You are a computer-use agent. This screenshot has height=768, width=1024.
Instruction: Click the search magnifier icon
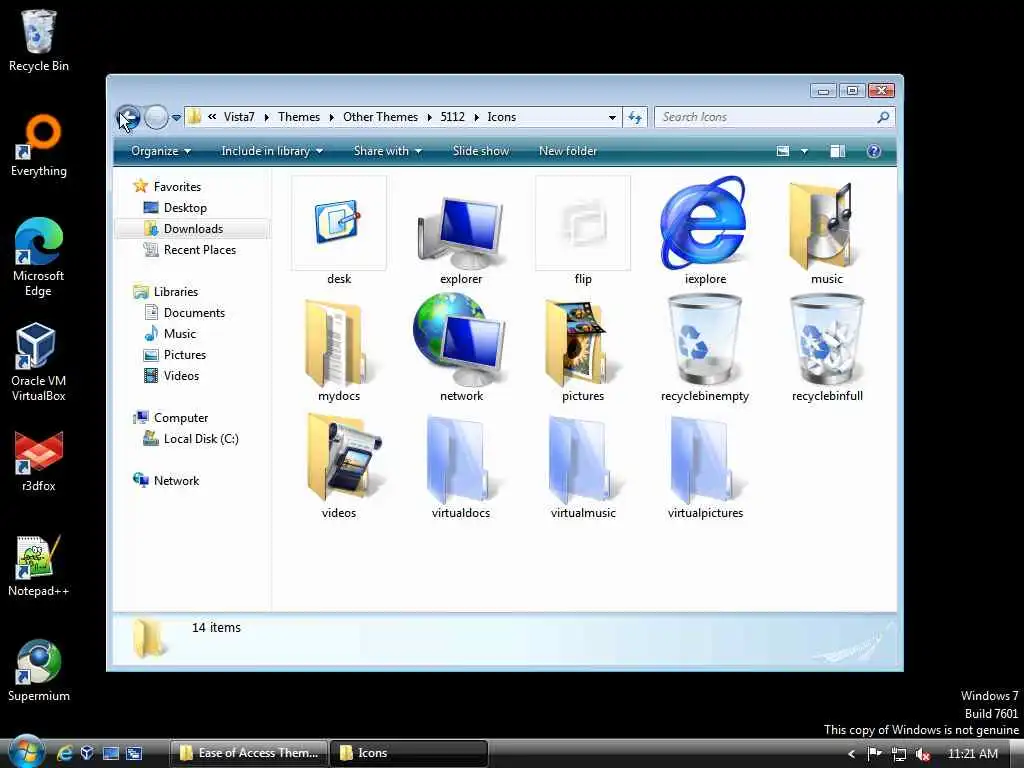click(x=883, y=117)
